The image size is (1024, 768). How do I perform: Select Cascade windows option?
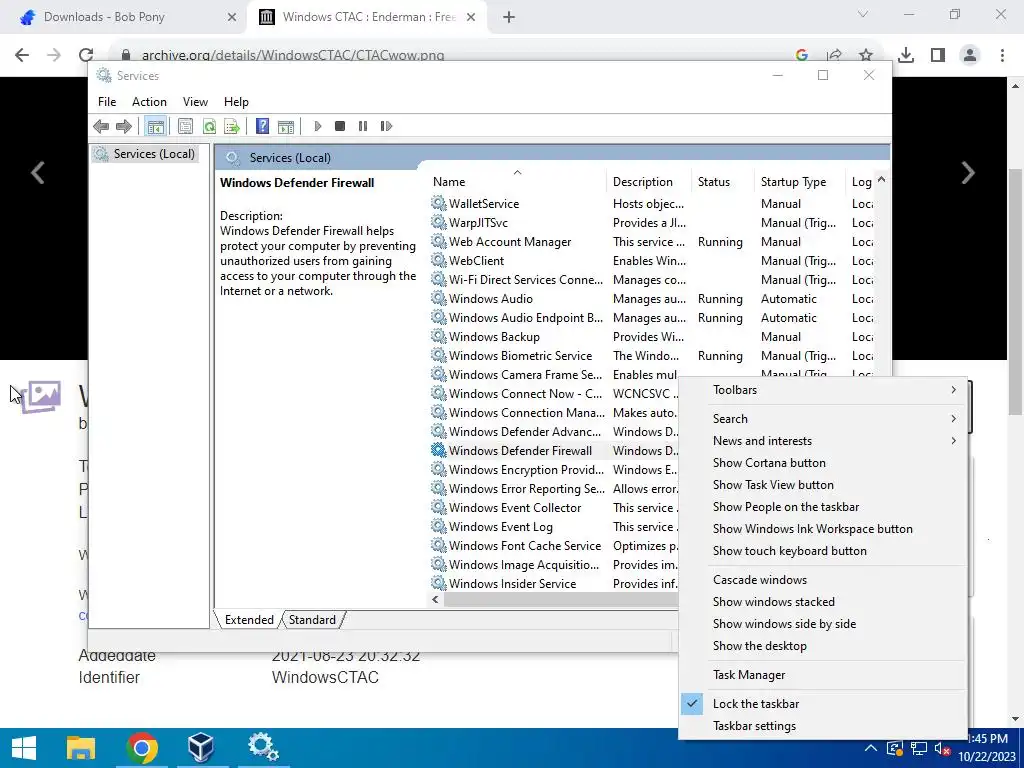point(823,579)
